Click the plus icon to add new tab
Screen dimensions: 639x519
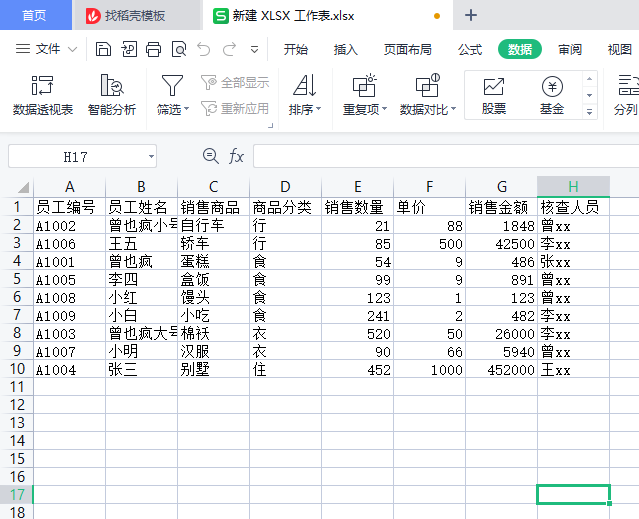(x=471, y=15)
